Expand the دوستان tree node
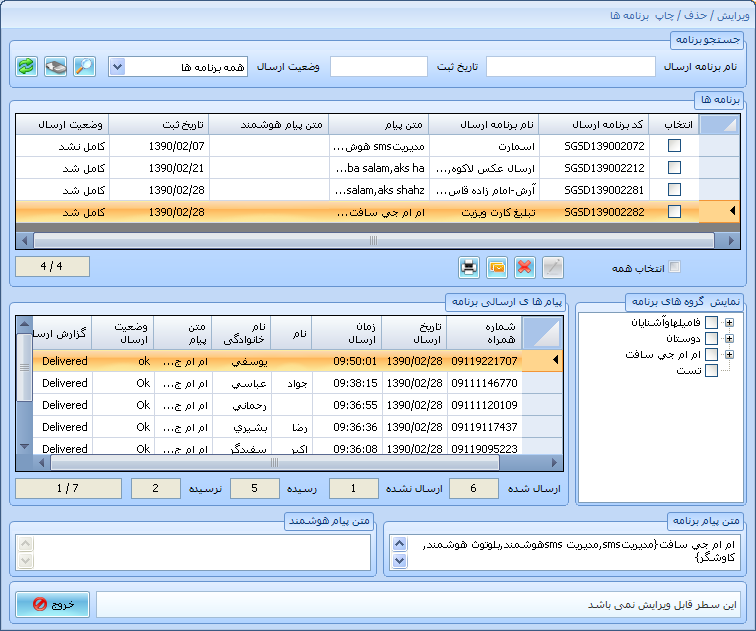Viewport: 756px width, 631px height. [729, 338]
